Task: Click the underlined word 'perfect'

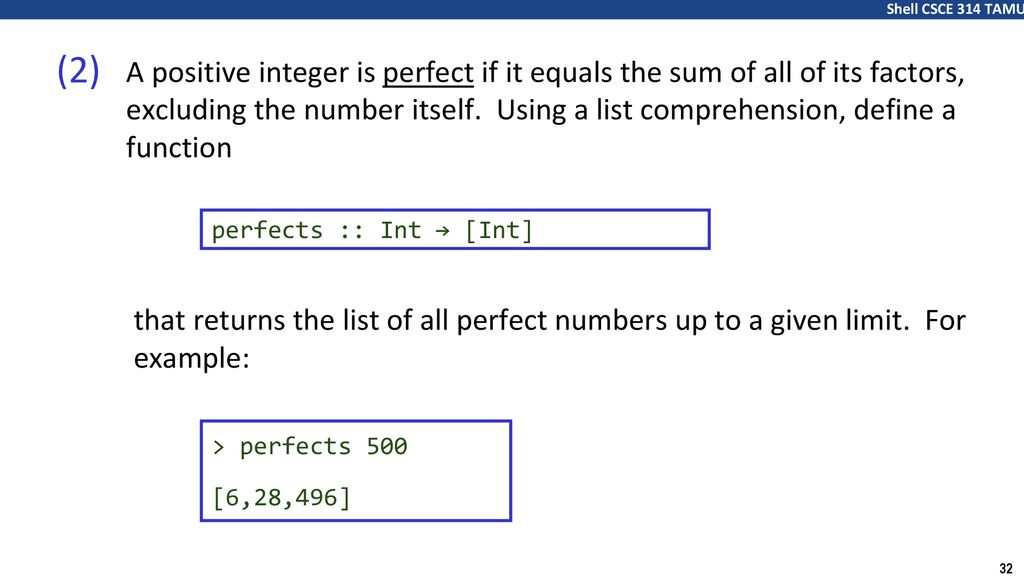Action: 428,73
